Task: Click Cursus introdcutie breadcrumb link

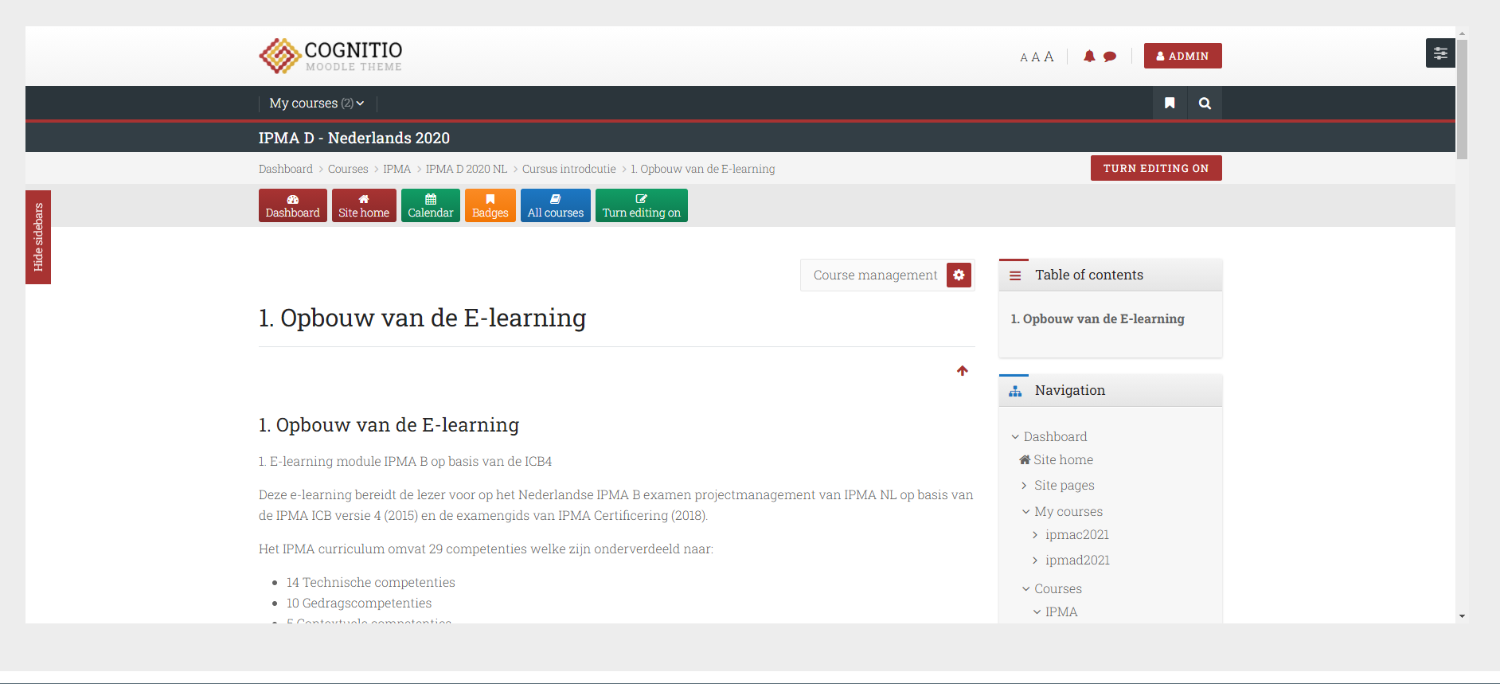Action: tap(568, 169)
